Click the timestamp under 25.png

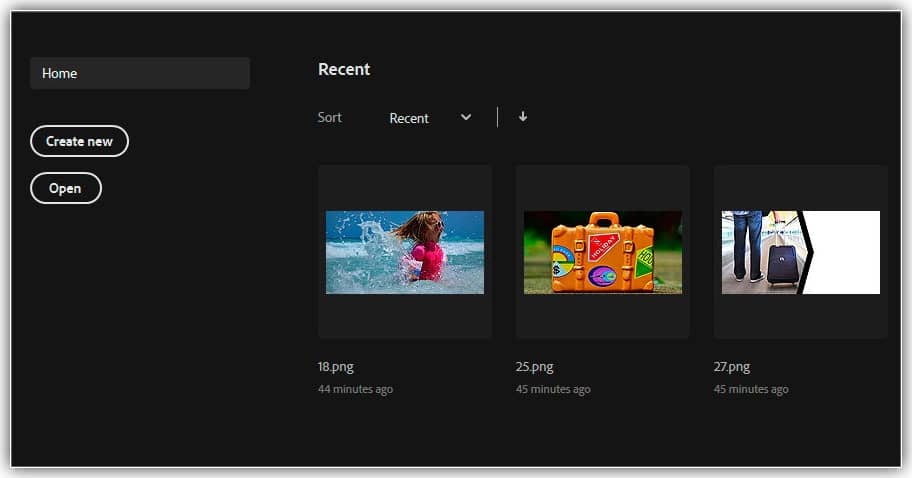point(553,389)
